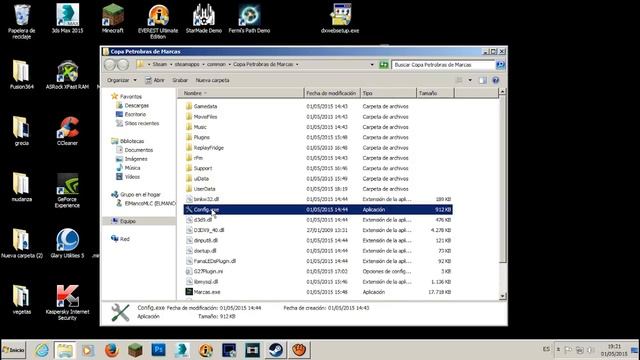The height and width of the screenshot is (360, 640).
Task: Select the EVEREST Ultimate Edition shortcut
Action: (158, 21)
